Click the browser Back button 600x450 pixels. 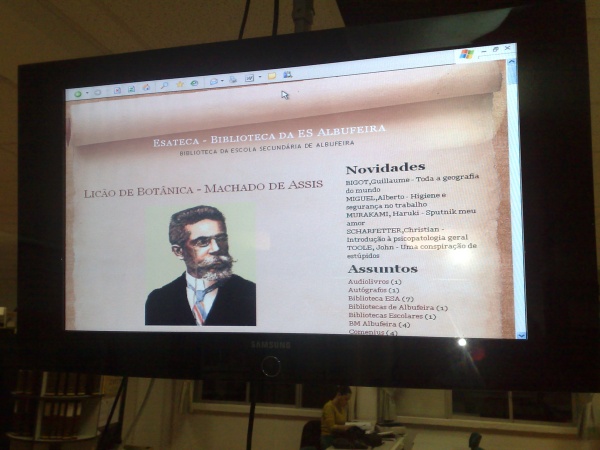pos(78,94)
